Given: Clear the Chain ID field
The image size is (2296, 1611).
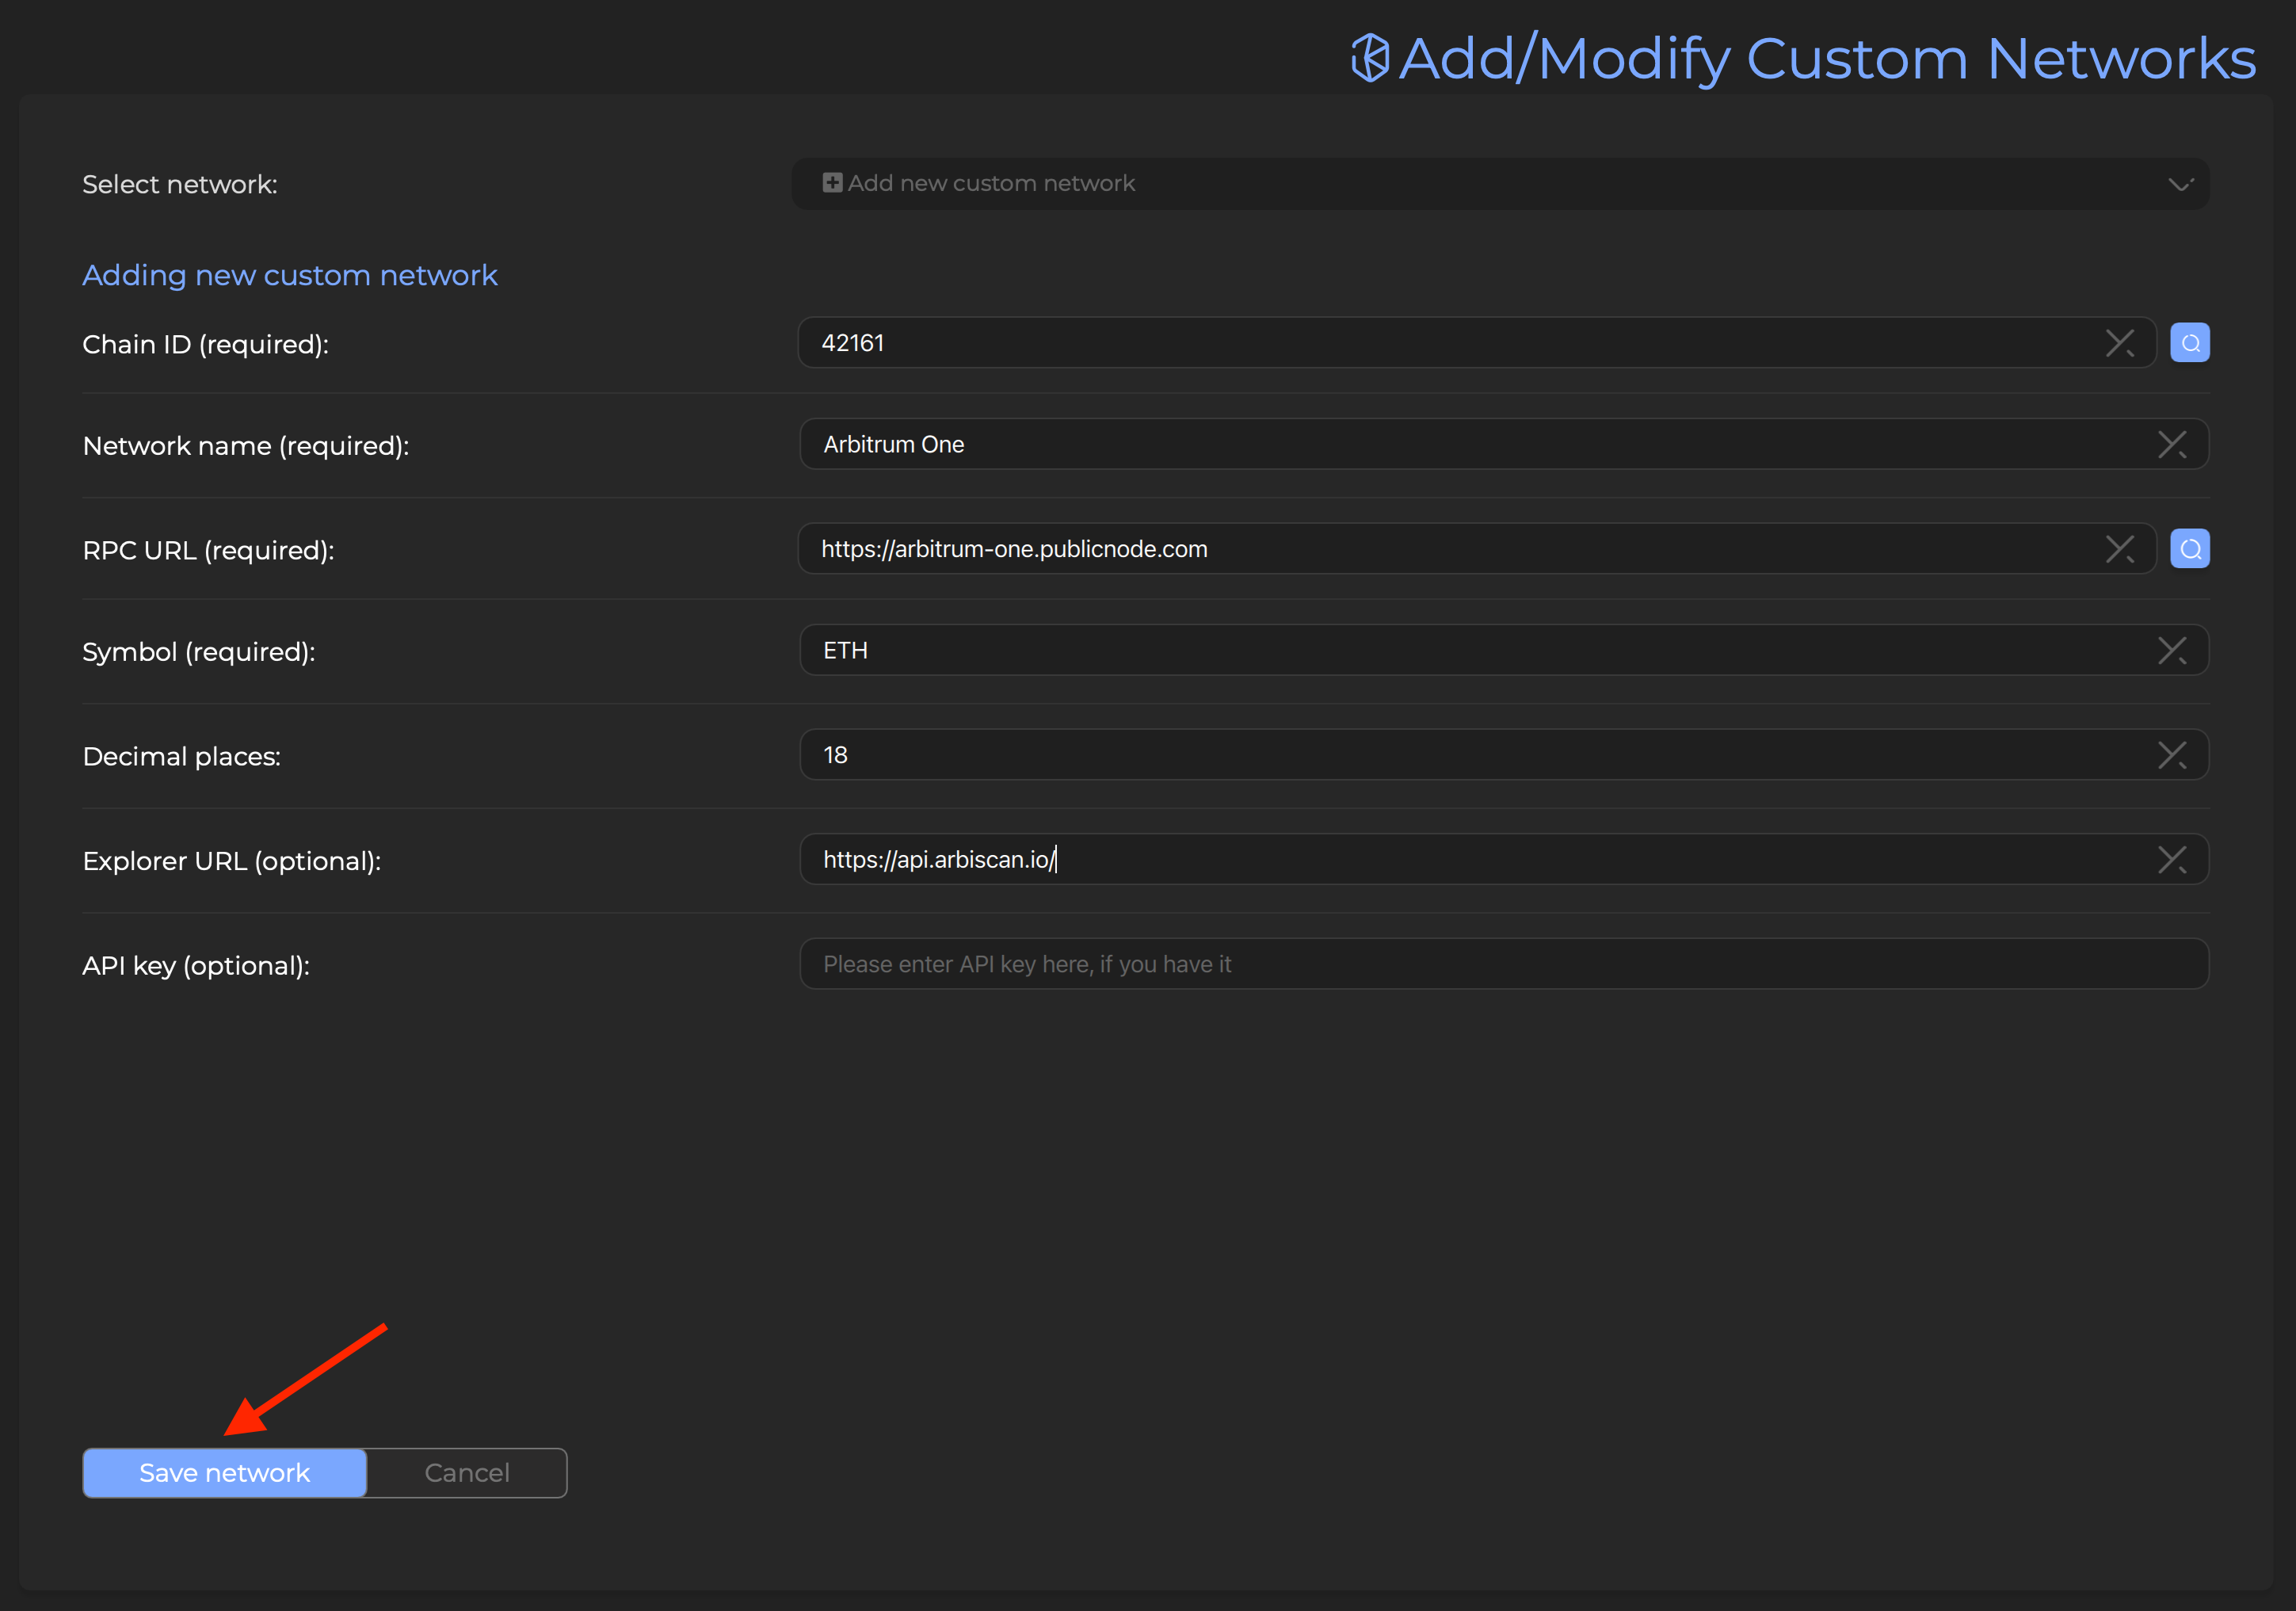Looking at the screenshot, I should click(x=2119, y=343).
